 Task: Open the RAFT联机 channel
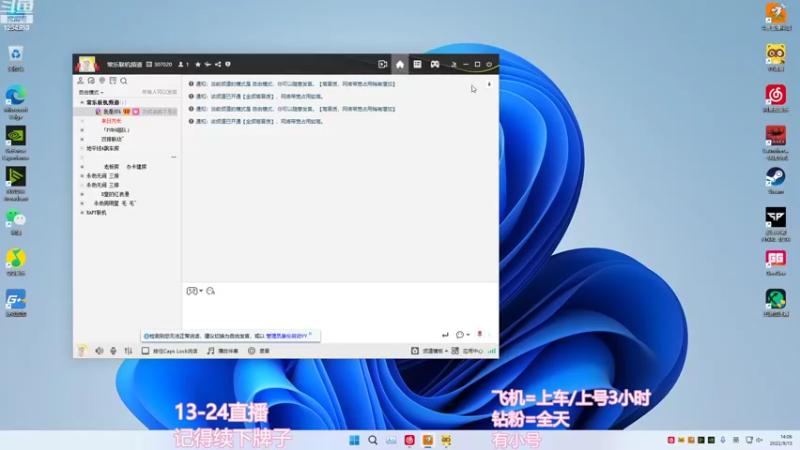[96, 213]
